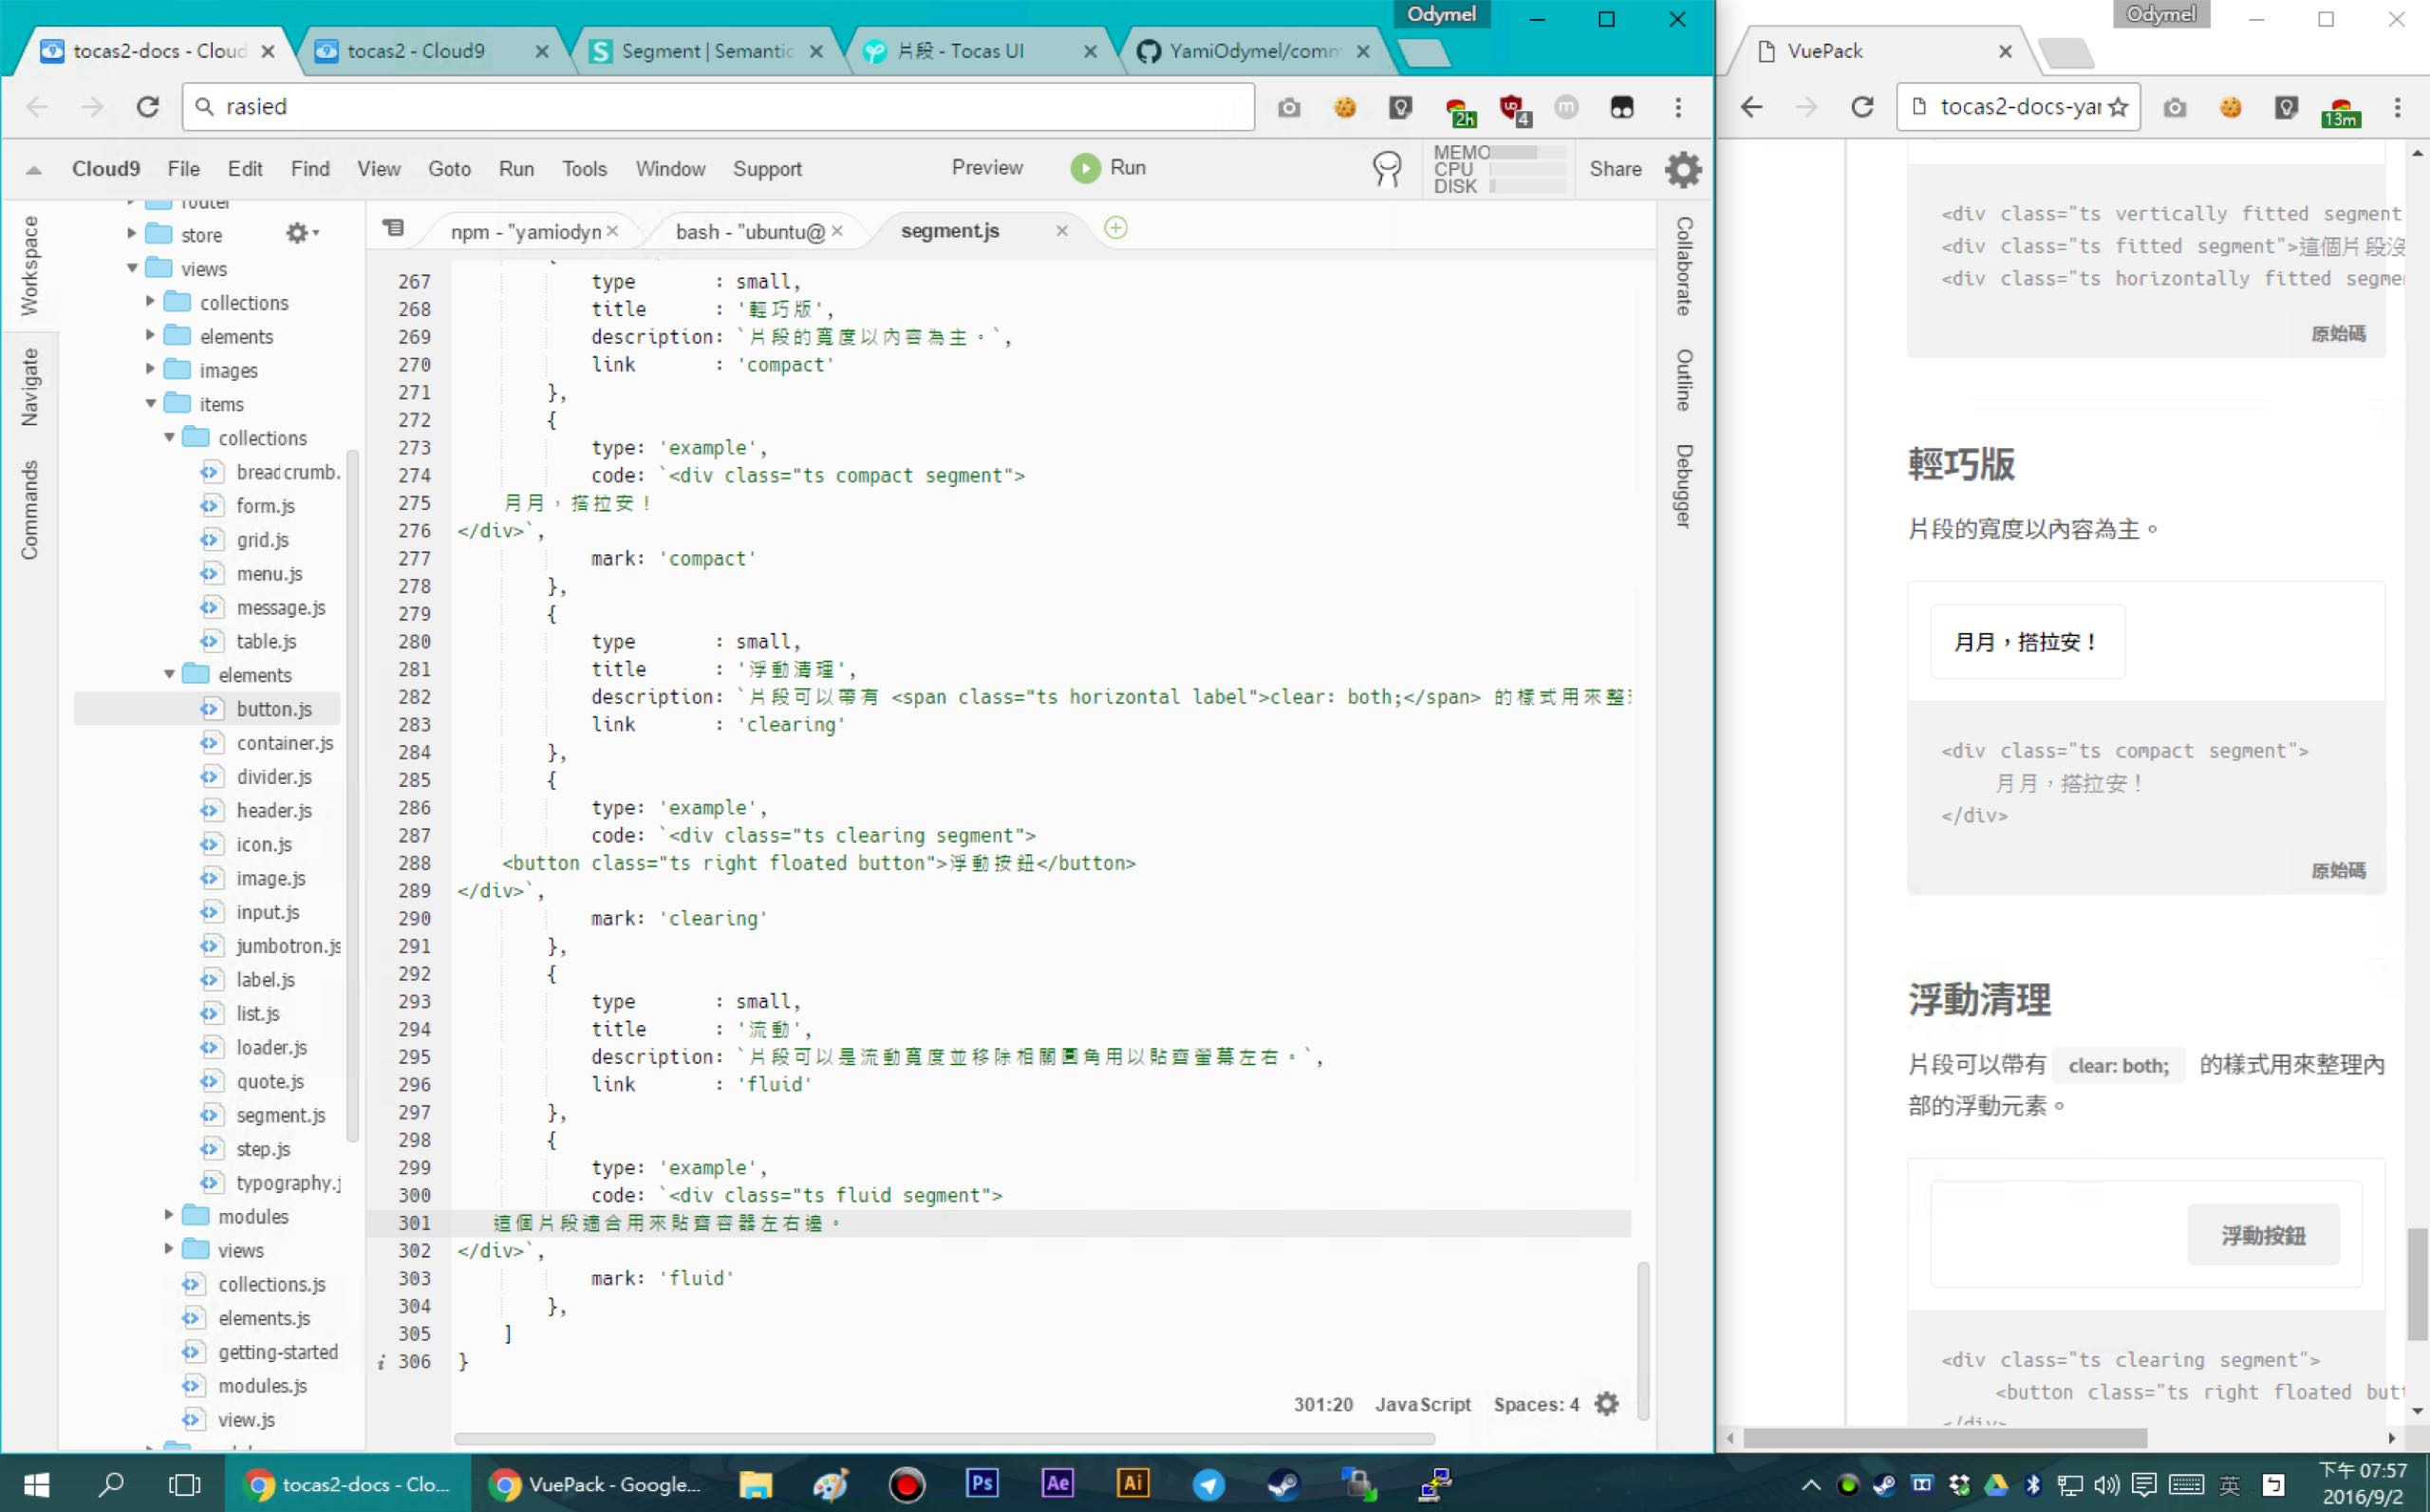The height and width of the screenshot is (1512, 2430).
Task: Click the new tab plus icon
Action: tap(1115, 229)
